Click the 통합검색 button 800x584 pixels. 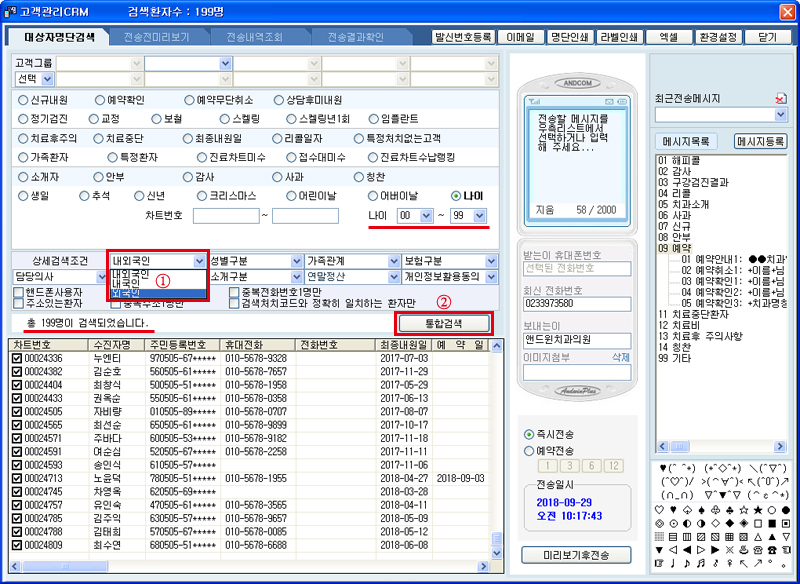[x=444, y=323]
